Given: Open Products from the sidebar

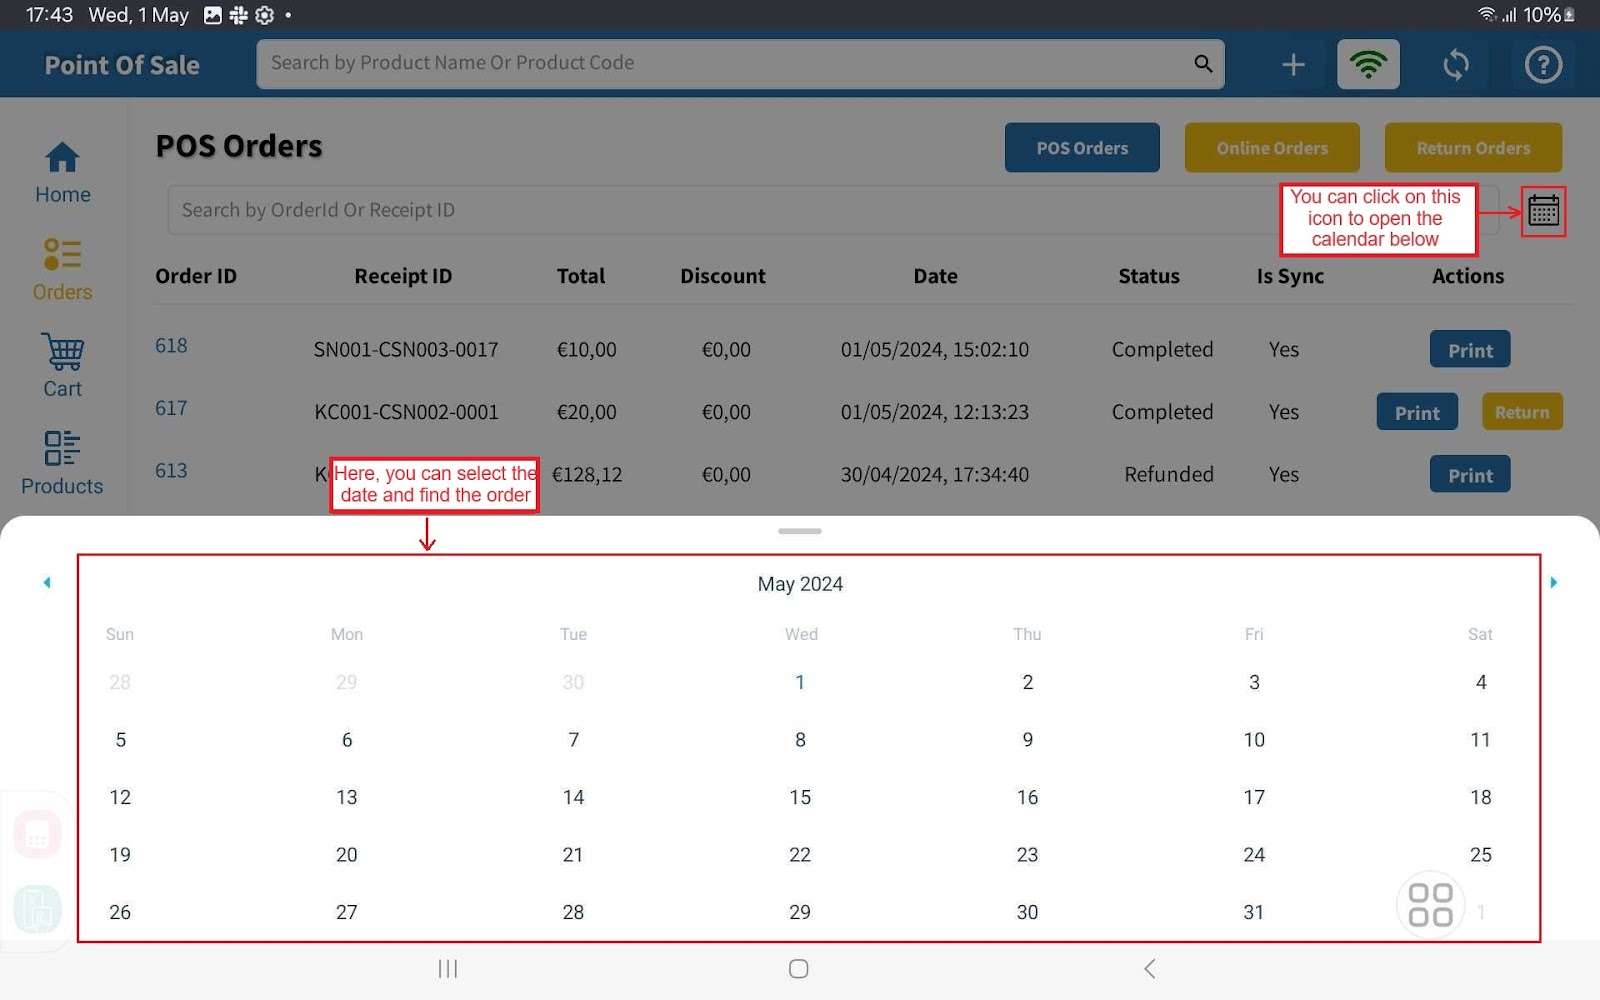Looking at the screenshot, I should point(62,463).
